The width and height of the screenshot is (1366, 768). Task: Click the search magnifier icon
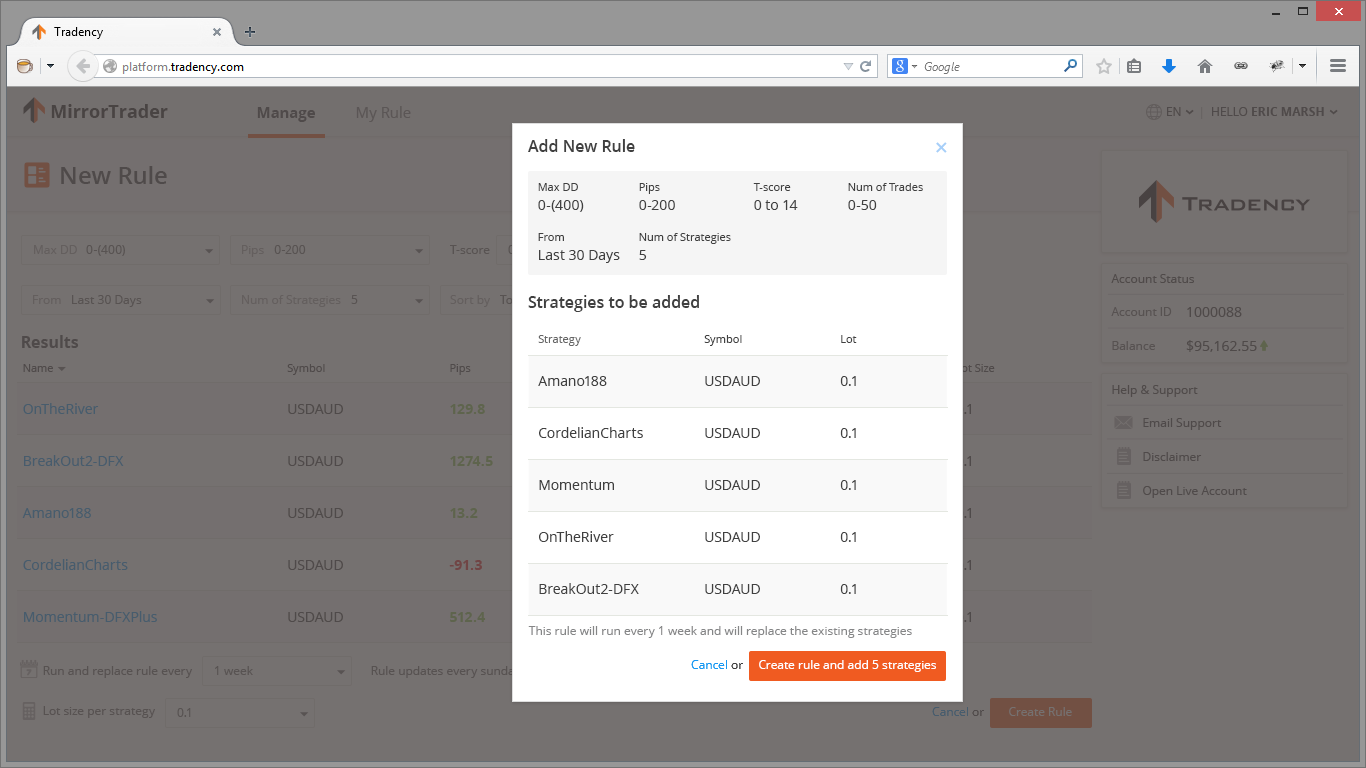point(1071,66)
